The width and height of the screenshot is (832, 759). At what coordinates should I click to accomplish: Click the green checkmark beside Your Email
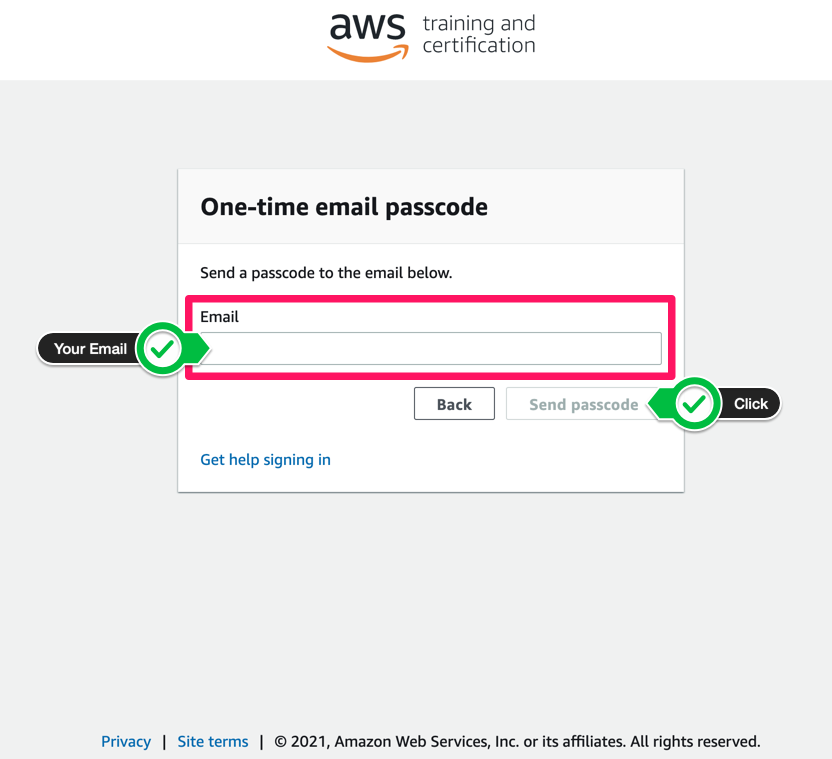(x=163, y=349)
